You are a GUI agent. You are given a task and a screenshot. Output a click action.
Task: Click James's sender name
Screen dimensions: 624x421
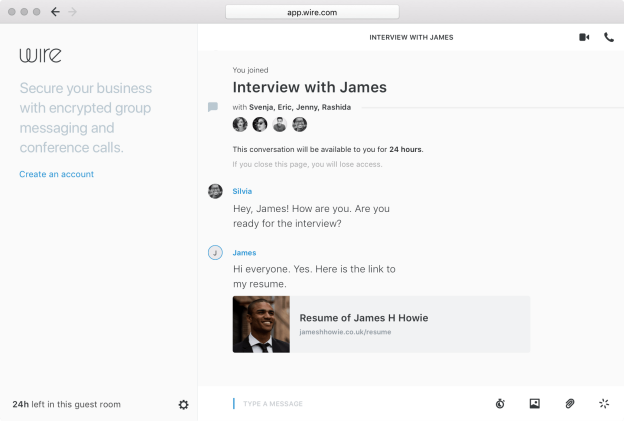point(244,253)
